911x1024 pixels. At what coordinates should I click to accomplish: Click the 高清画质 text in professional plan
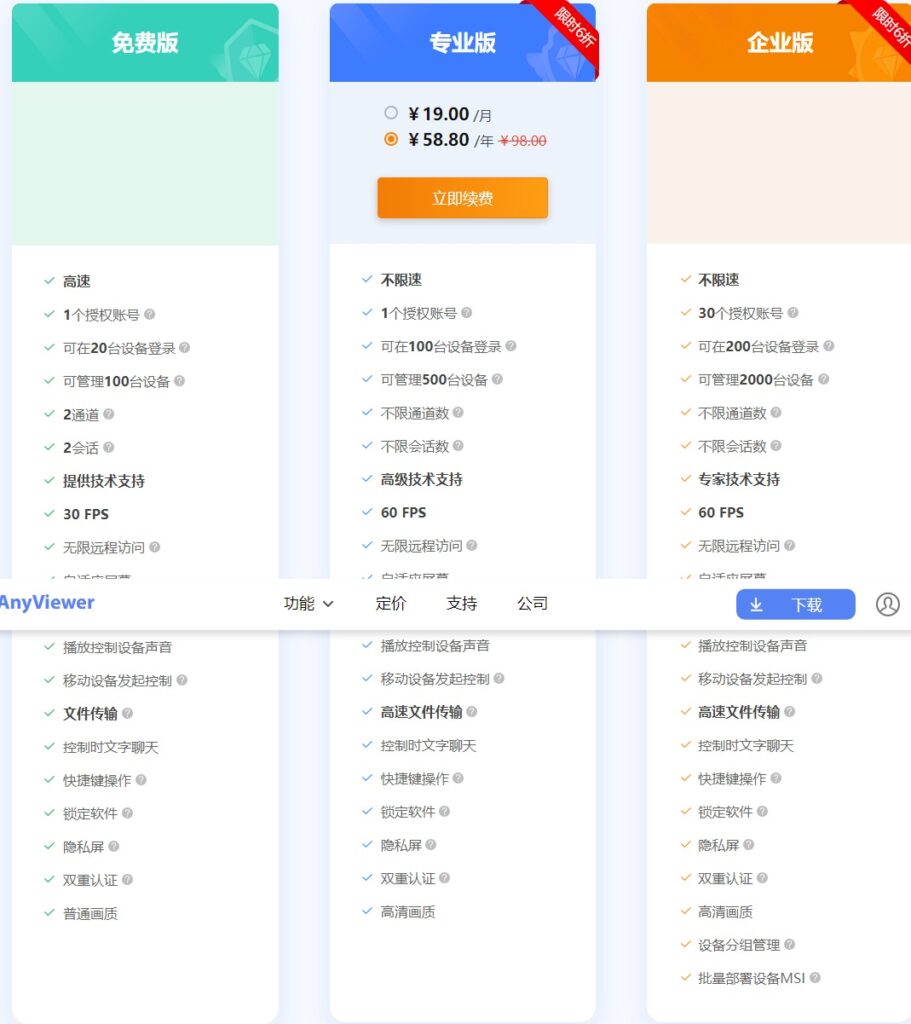click(x=408, y=912)
